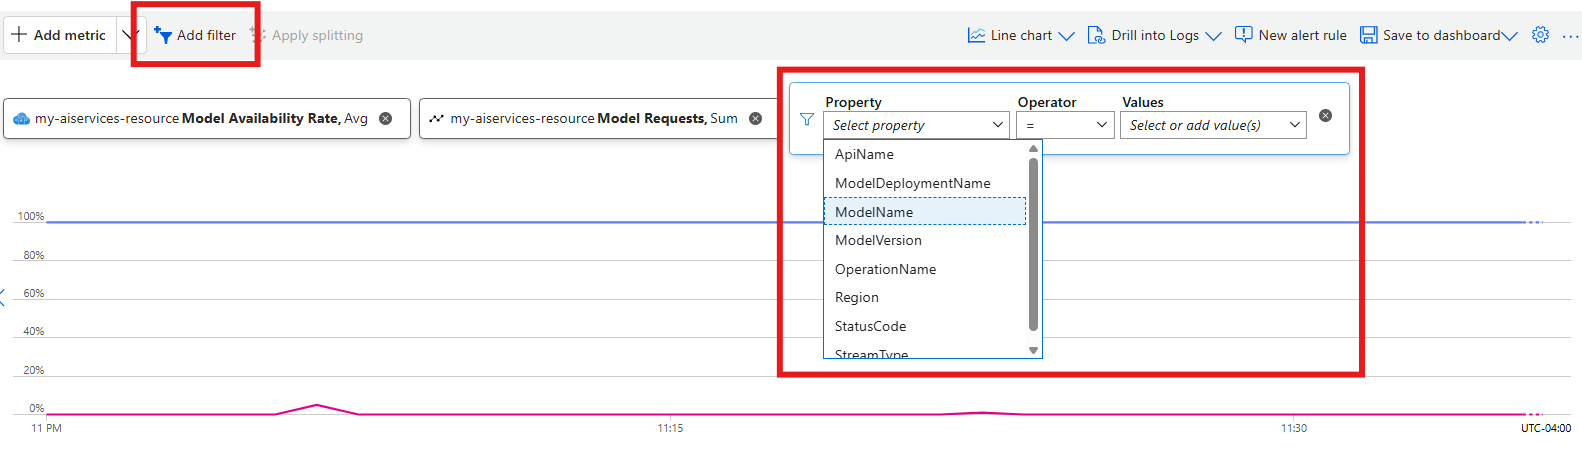
Task: Click the New alert rule icon
Action: [x=1243, y=35]
